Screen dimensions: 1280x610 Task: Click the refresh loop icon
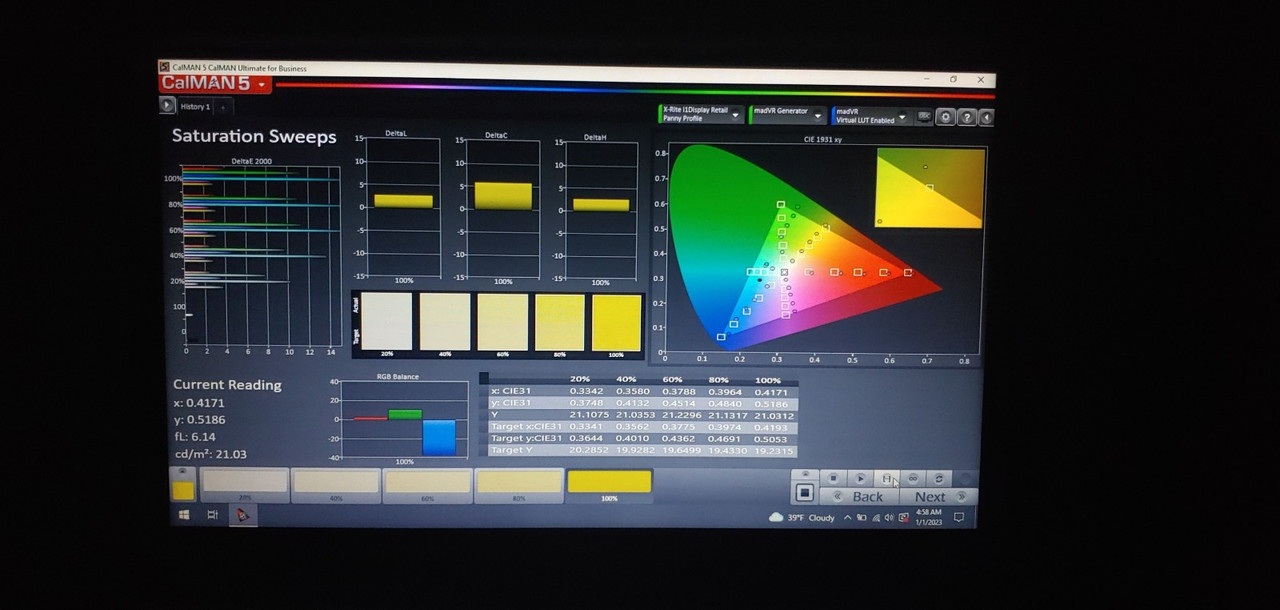pyautogui.click(x=938, y=478)
